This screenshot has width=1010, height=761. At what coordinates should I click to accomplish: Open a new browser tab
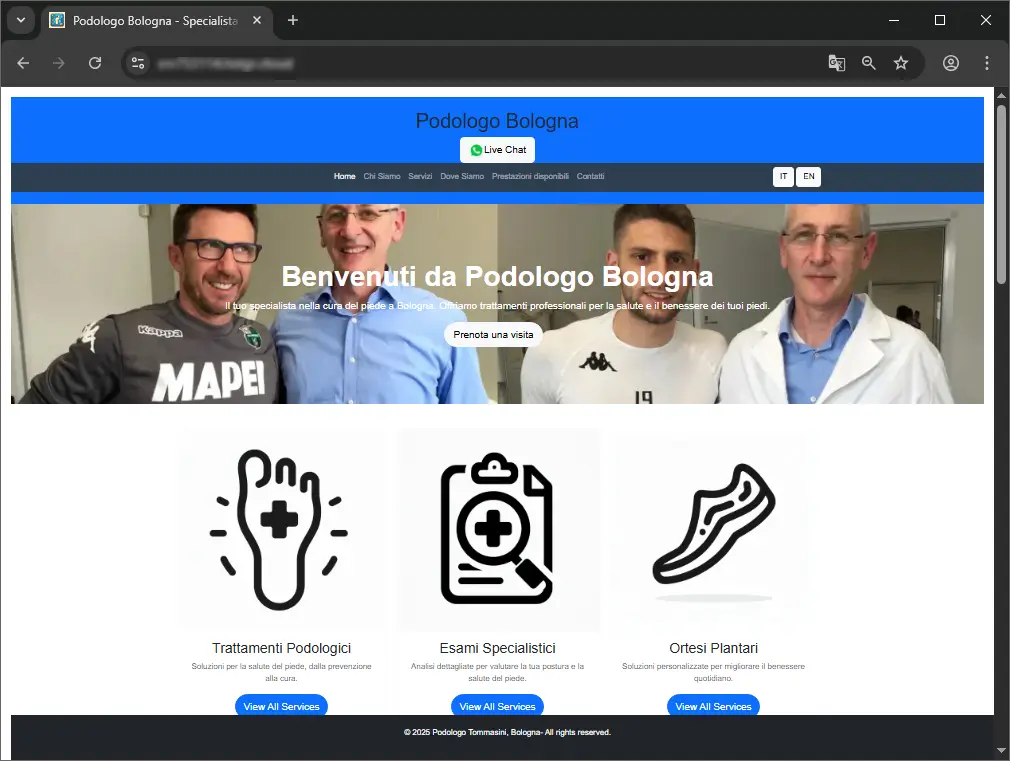(293, 20)
